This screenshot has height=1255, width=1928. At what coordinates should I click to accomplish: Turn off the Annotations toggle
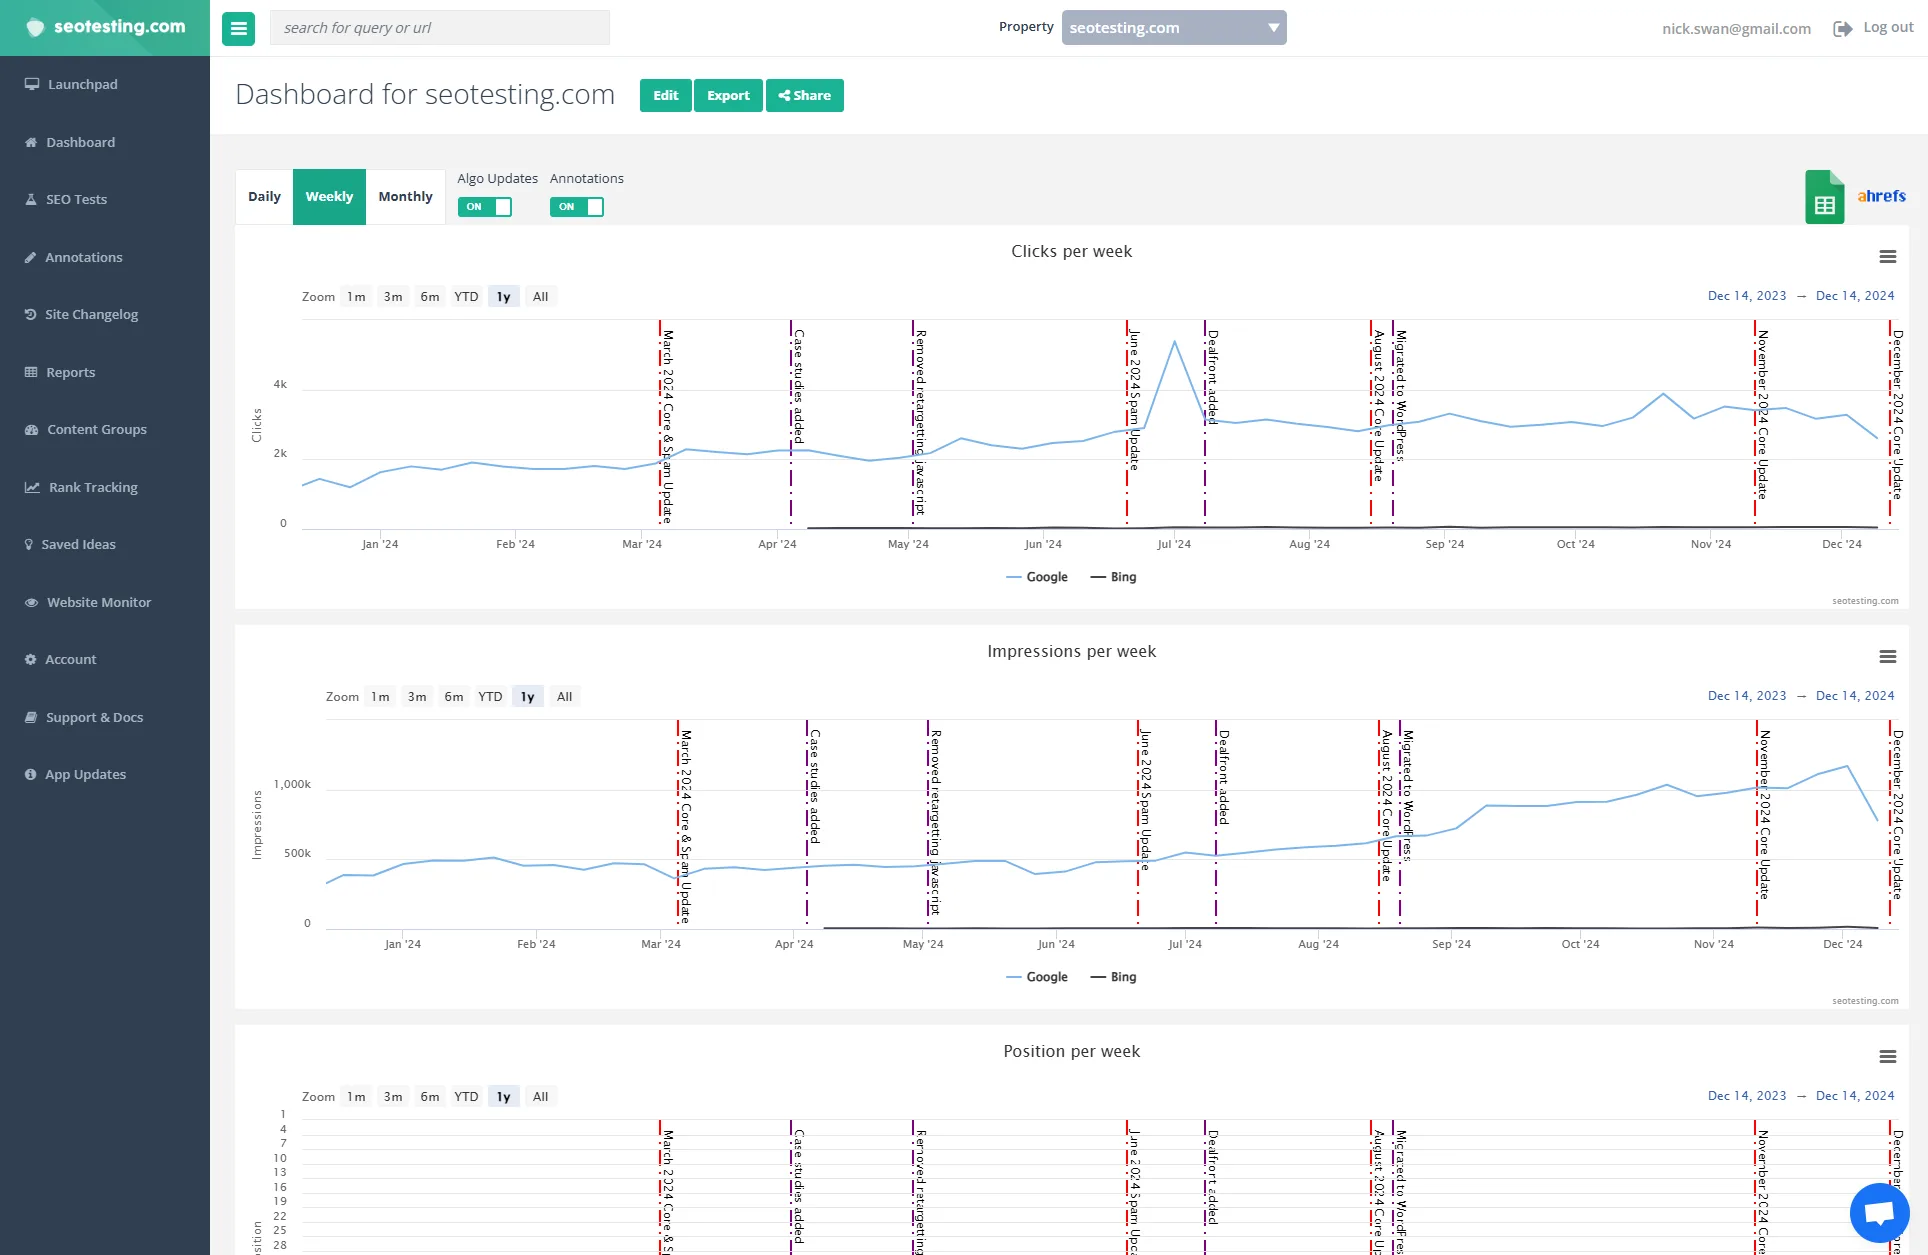tap(578, 207)
